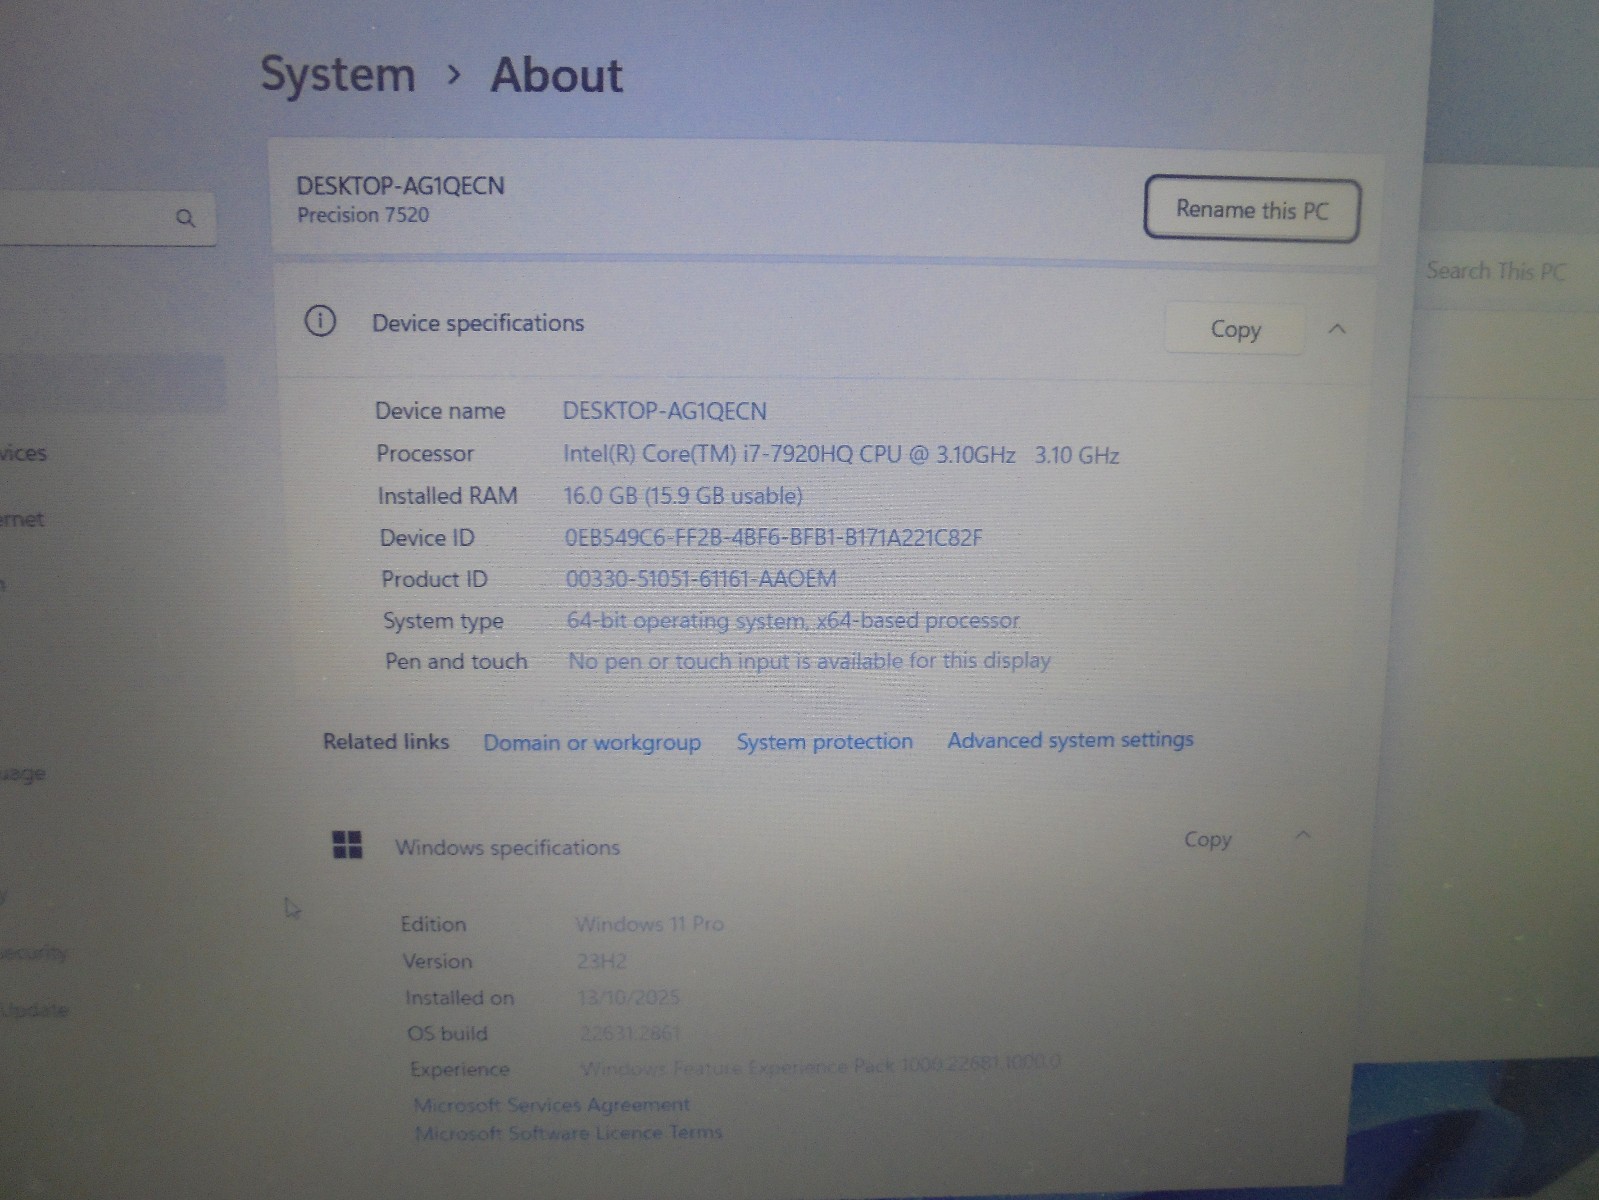Click the Settings sidebar search field
The image size is (1599, 1200).
(108, 218)
